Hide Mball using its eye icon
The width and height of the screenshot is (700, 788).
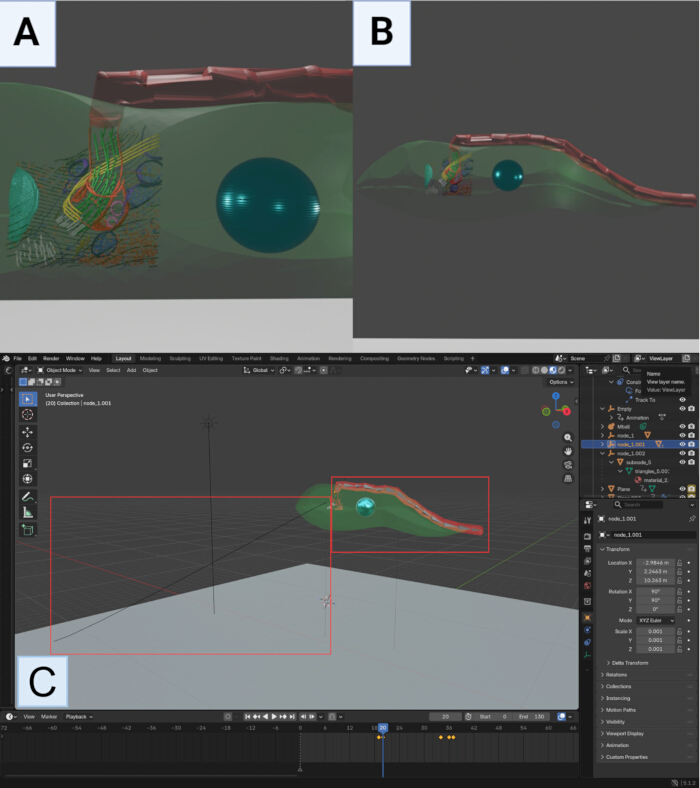(x=682, y=426)
